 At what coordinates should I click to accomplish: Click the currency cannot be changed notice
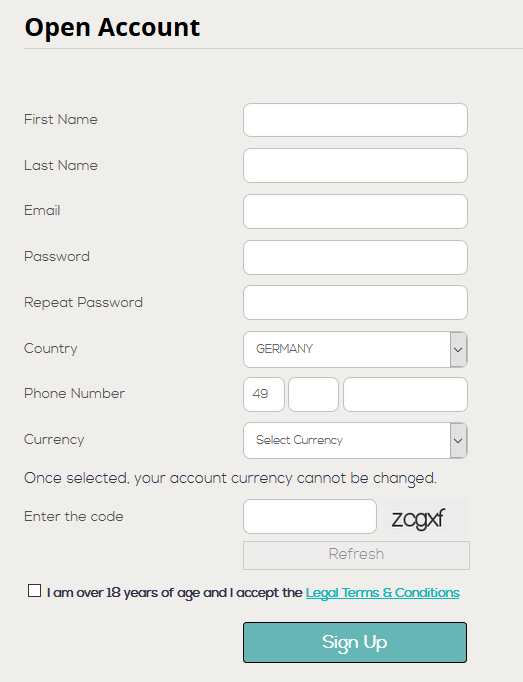tap(230, 478)
